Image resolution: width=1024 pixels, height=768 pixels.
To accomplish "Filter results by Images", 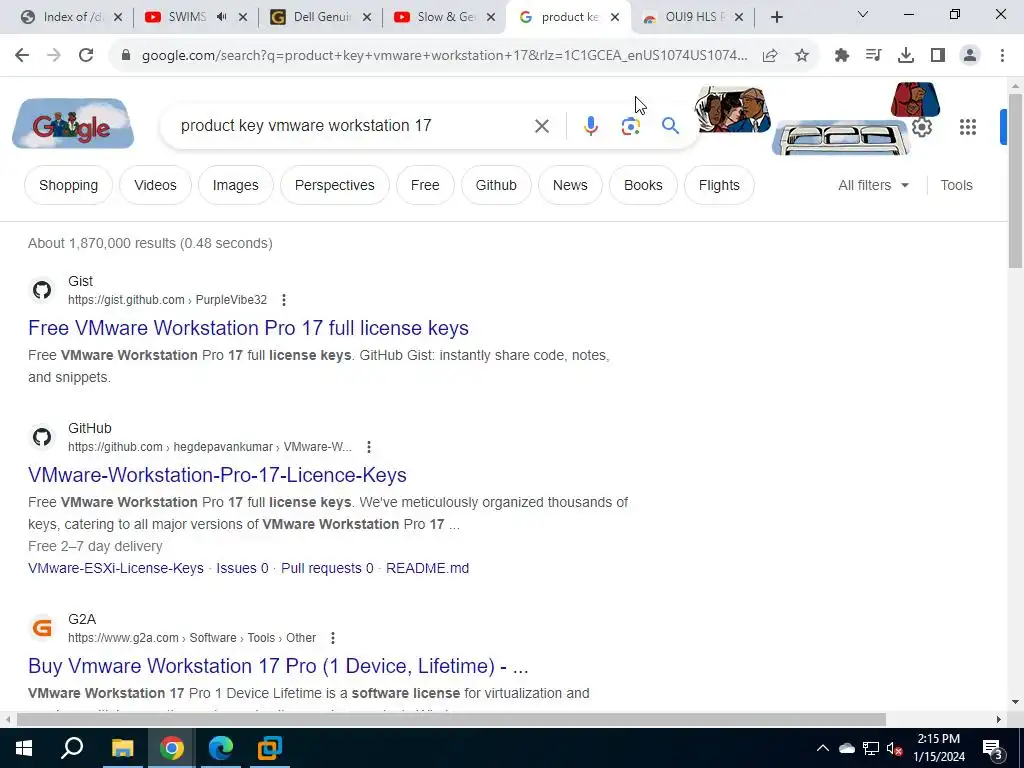I will [x=236, y=185].
